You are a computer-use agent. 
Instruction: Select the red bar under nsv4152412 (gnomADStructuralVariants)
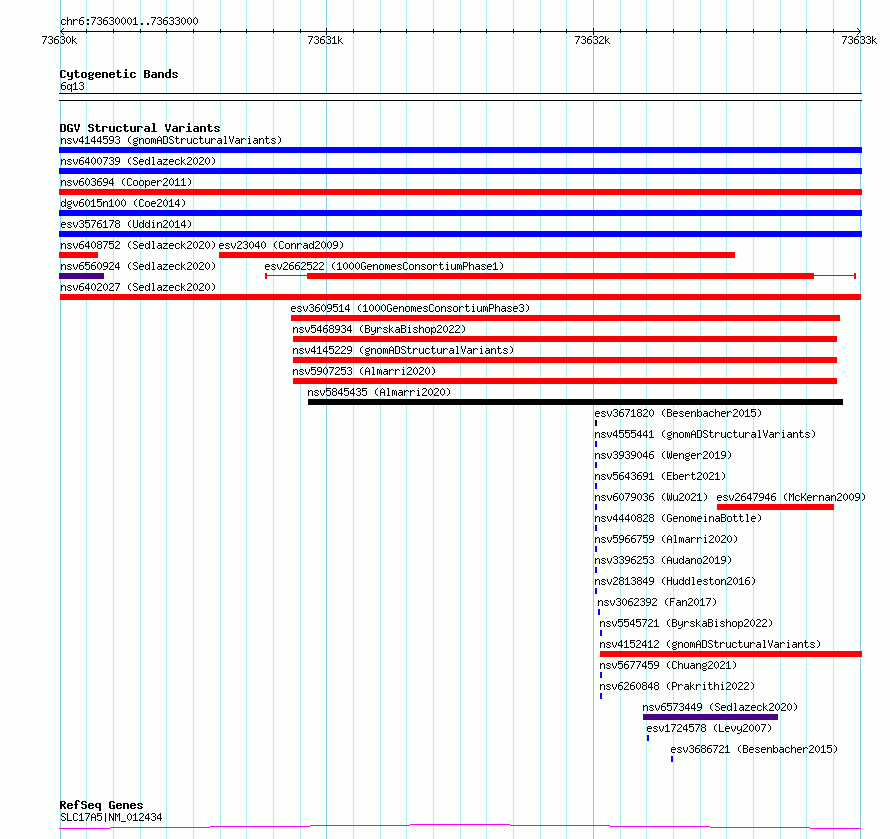click(731, 654)
